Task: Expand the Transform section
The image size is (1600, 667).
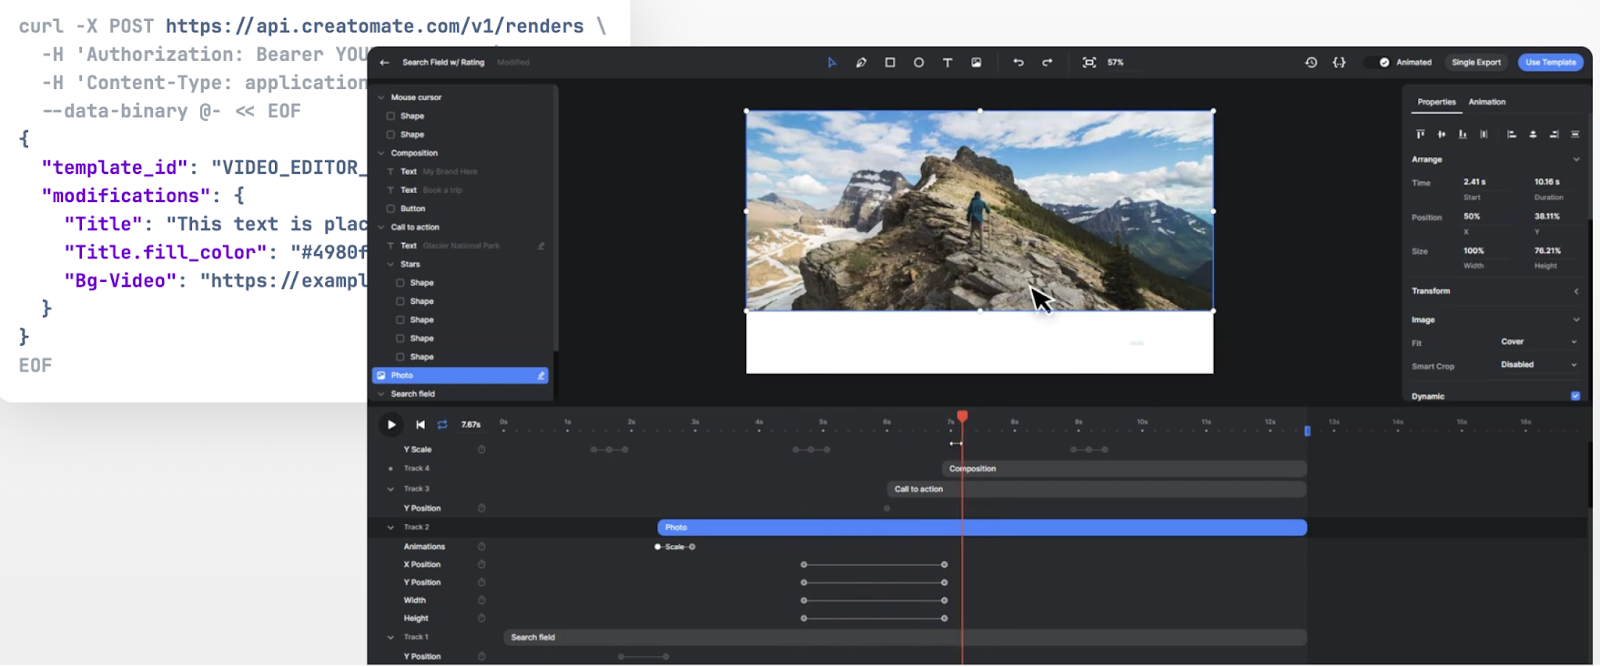Action: (x=1495, y=291)
